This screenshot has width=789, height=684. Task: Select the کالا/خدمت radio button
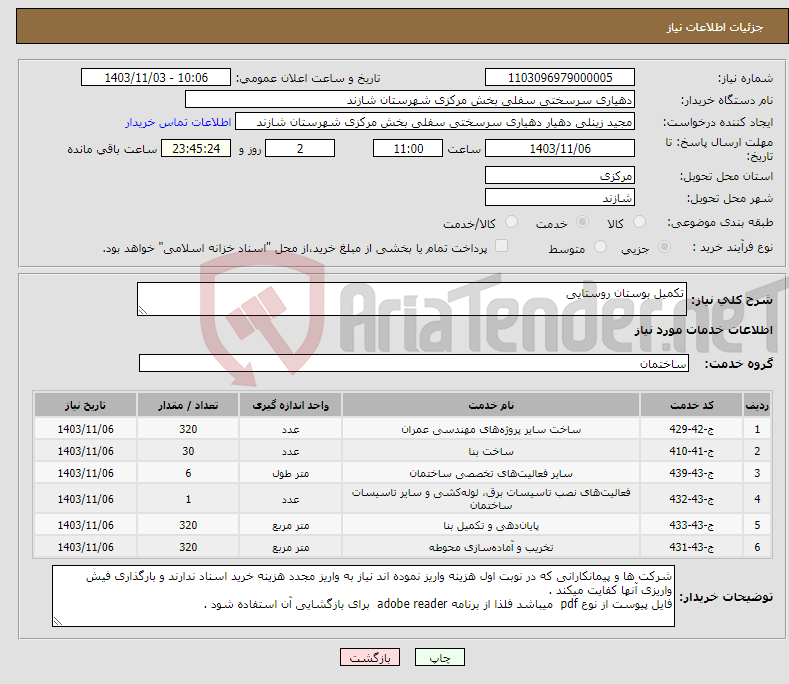pos(511,222)
